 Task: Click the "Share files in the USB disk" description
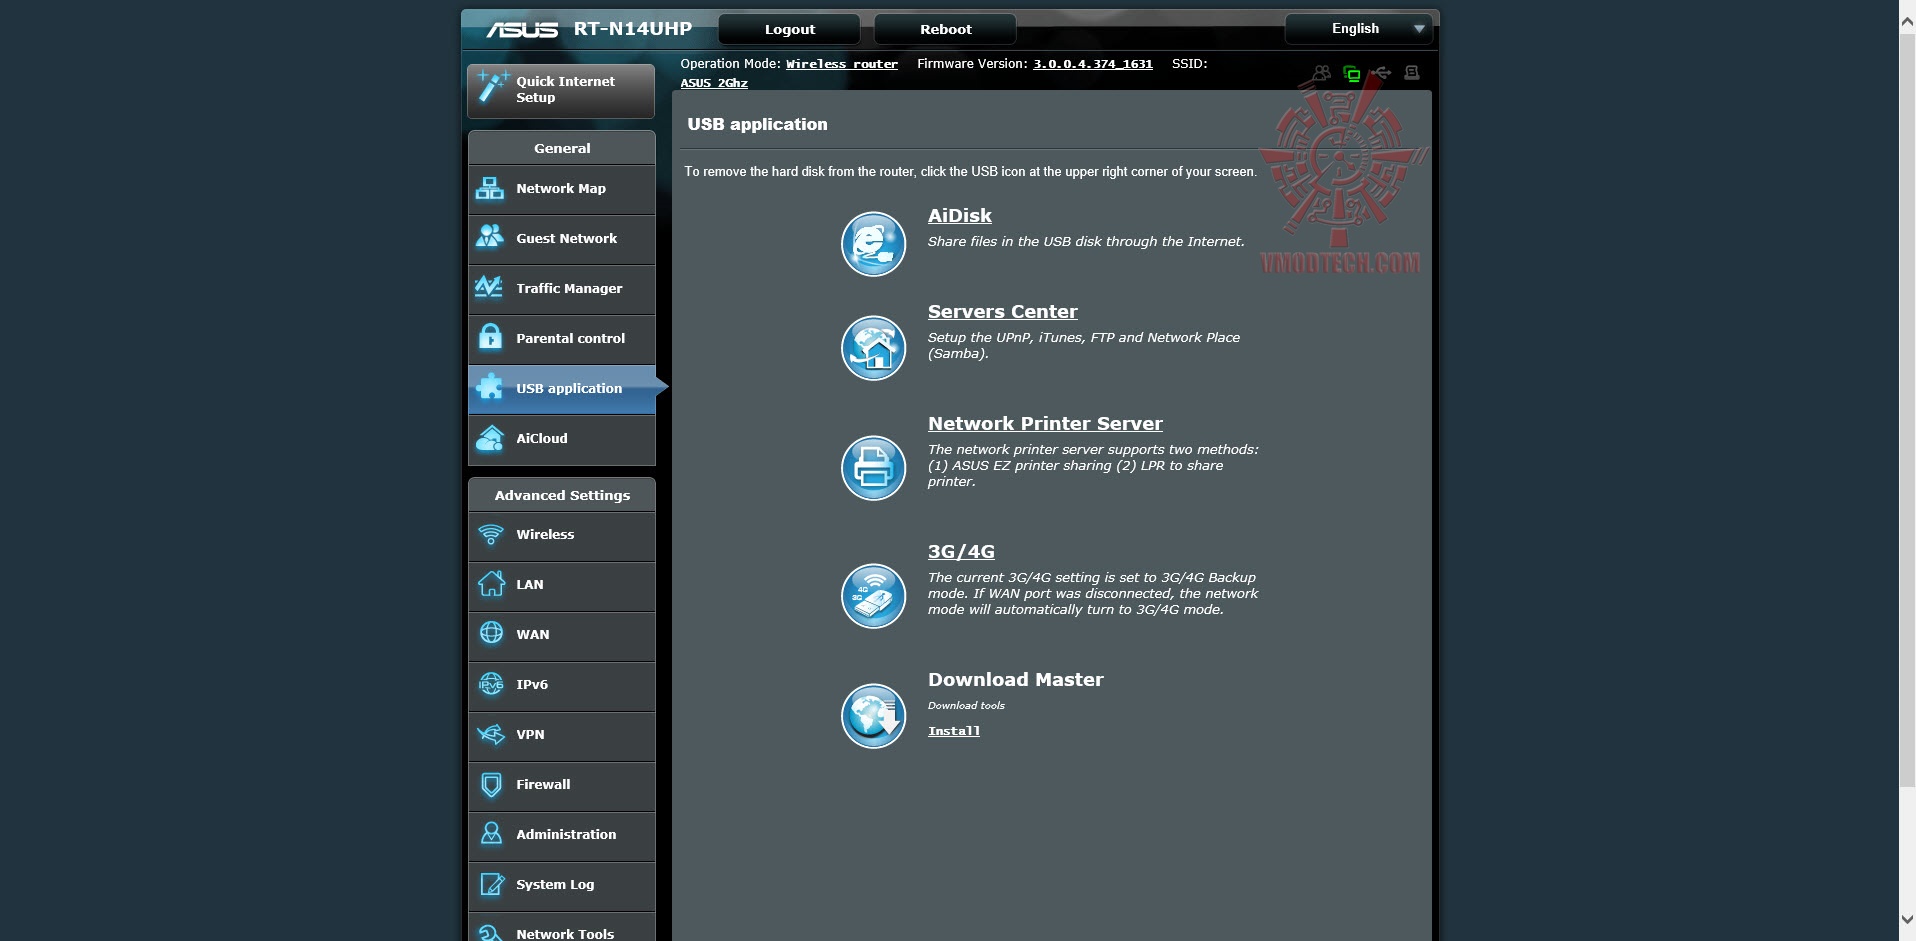click(1086, 242)
